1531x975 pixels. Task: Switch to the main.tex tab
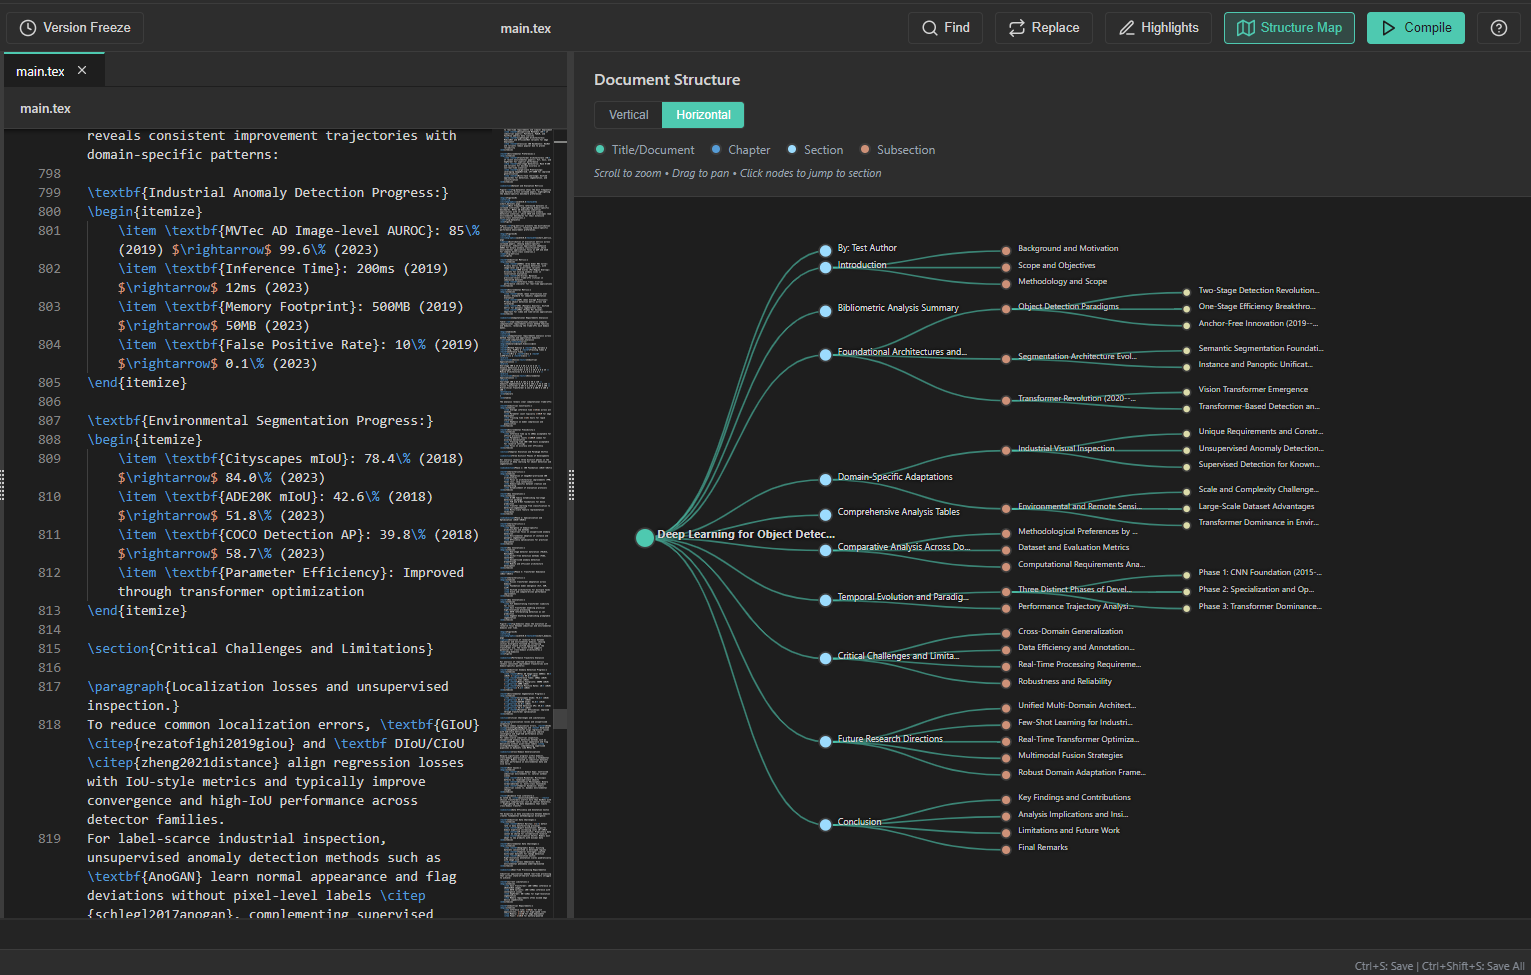click(40, 71)
